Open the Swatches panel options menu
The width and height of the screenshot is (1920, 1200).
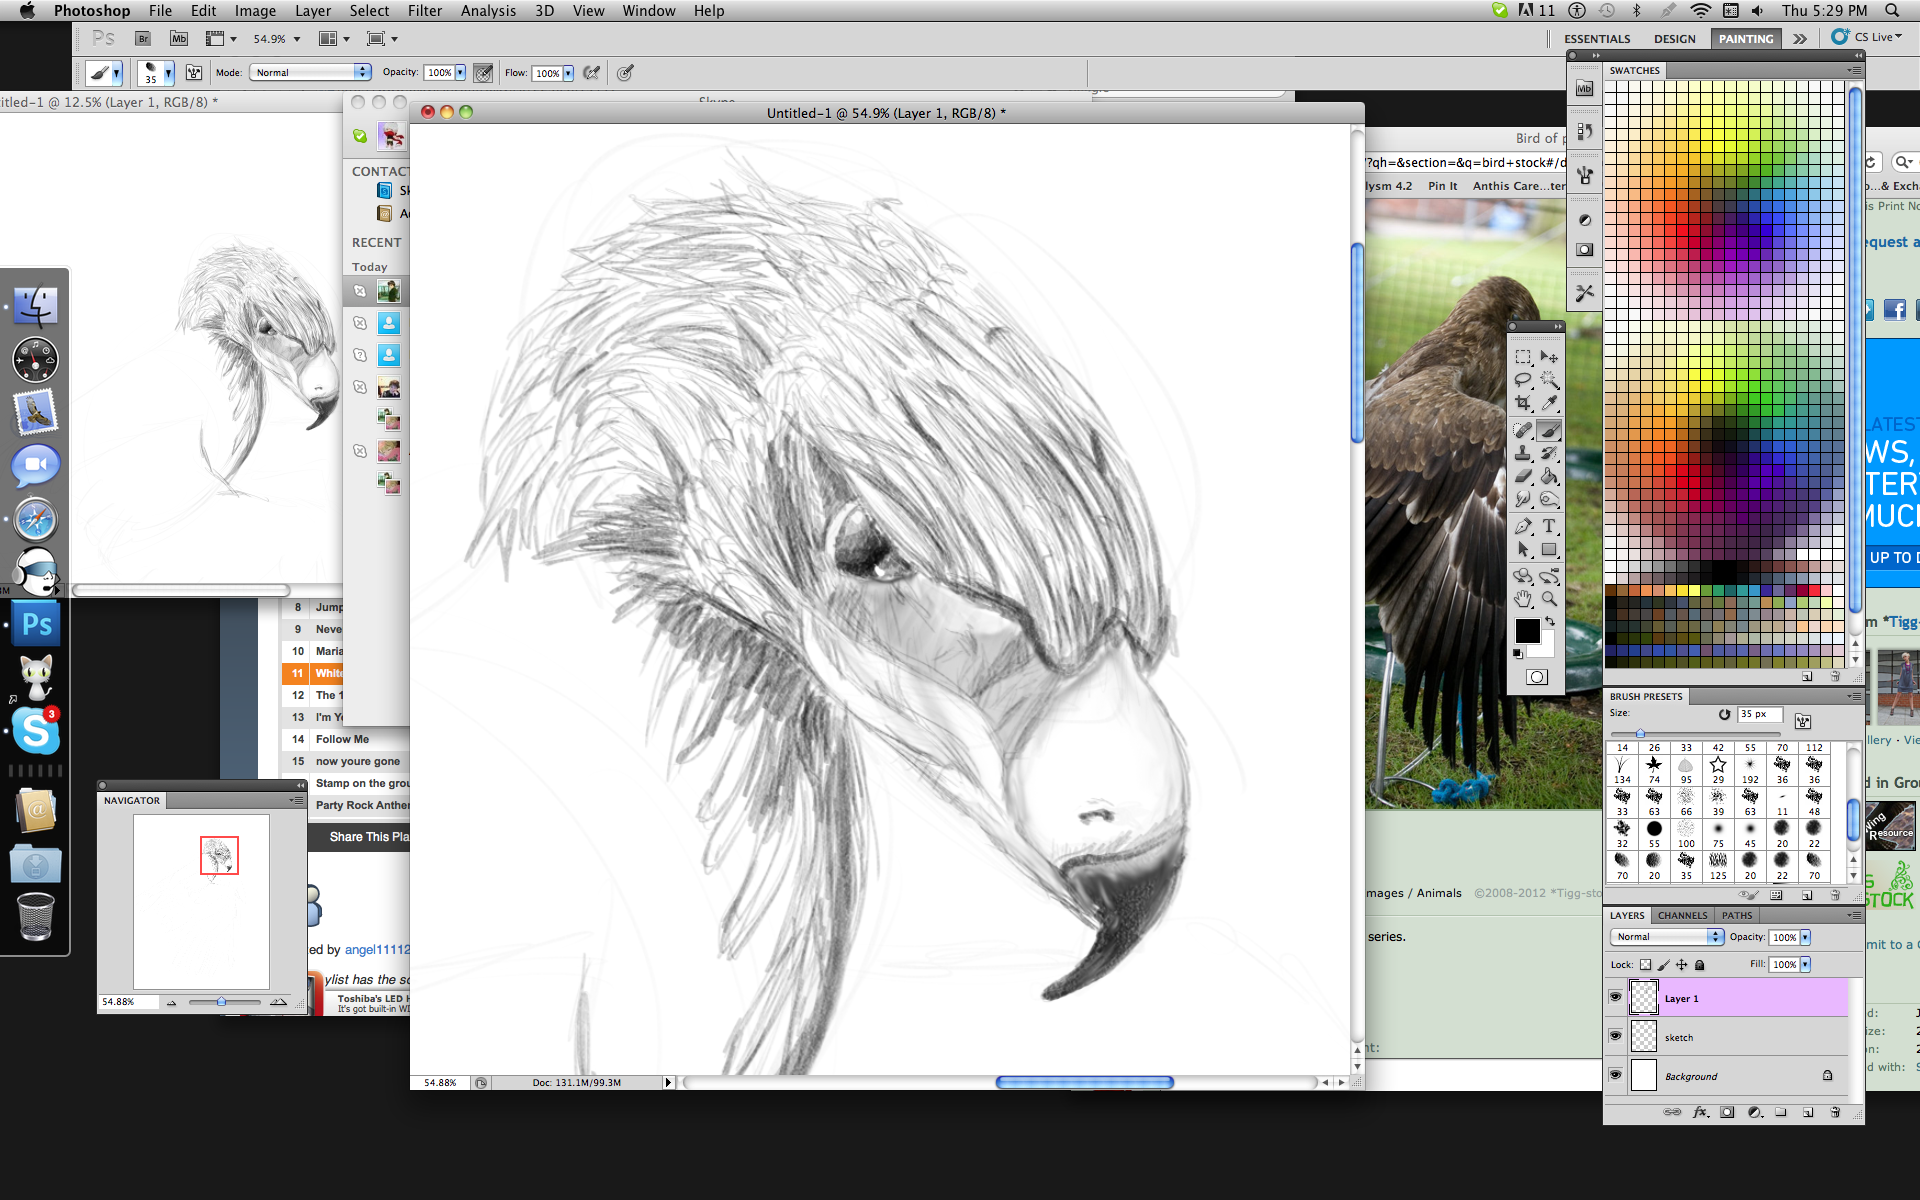(x=1854, y=70)
